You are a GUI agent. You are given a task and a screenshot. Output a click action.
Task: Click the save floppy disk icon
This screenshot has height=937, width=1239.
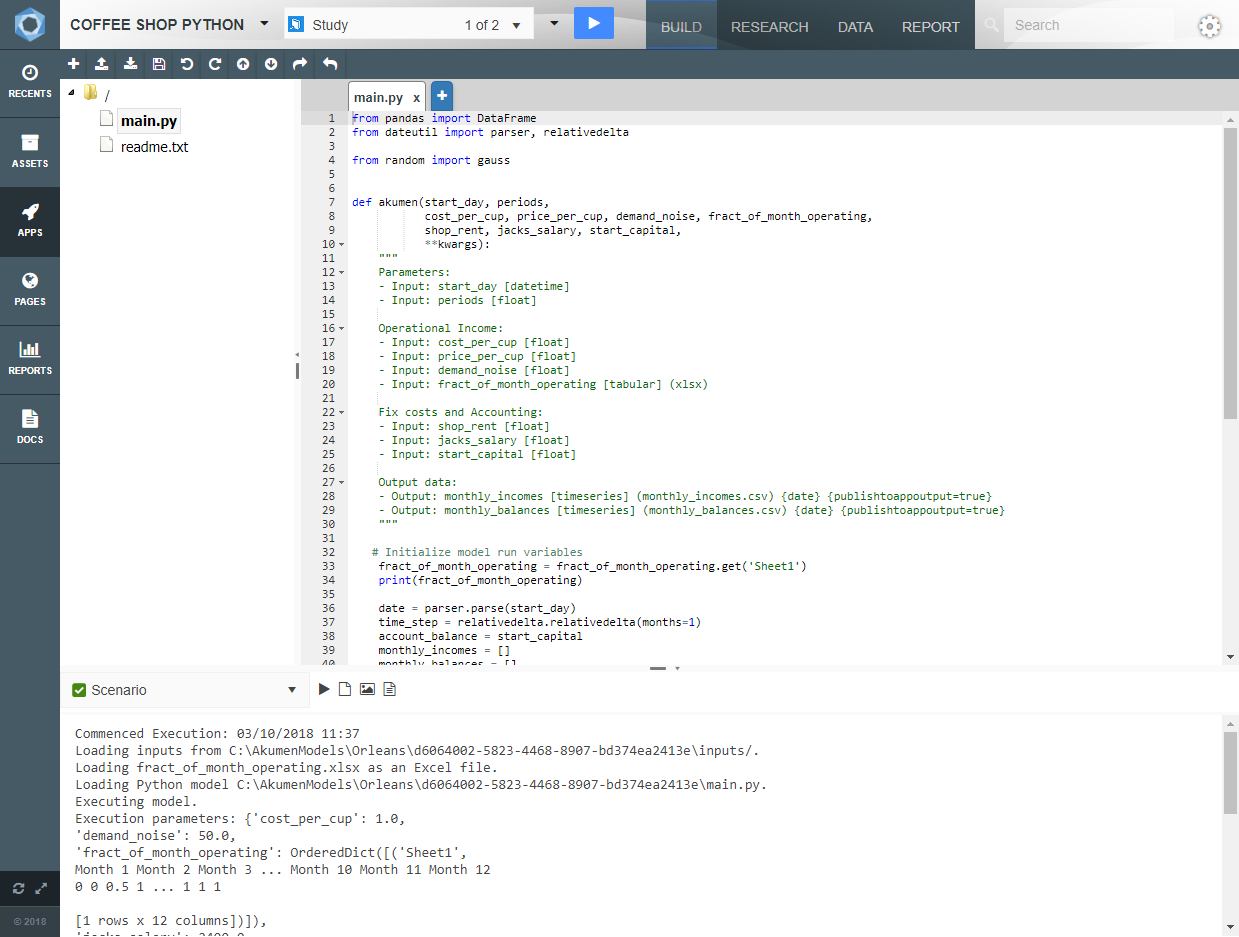point(158,64)
